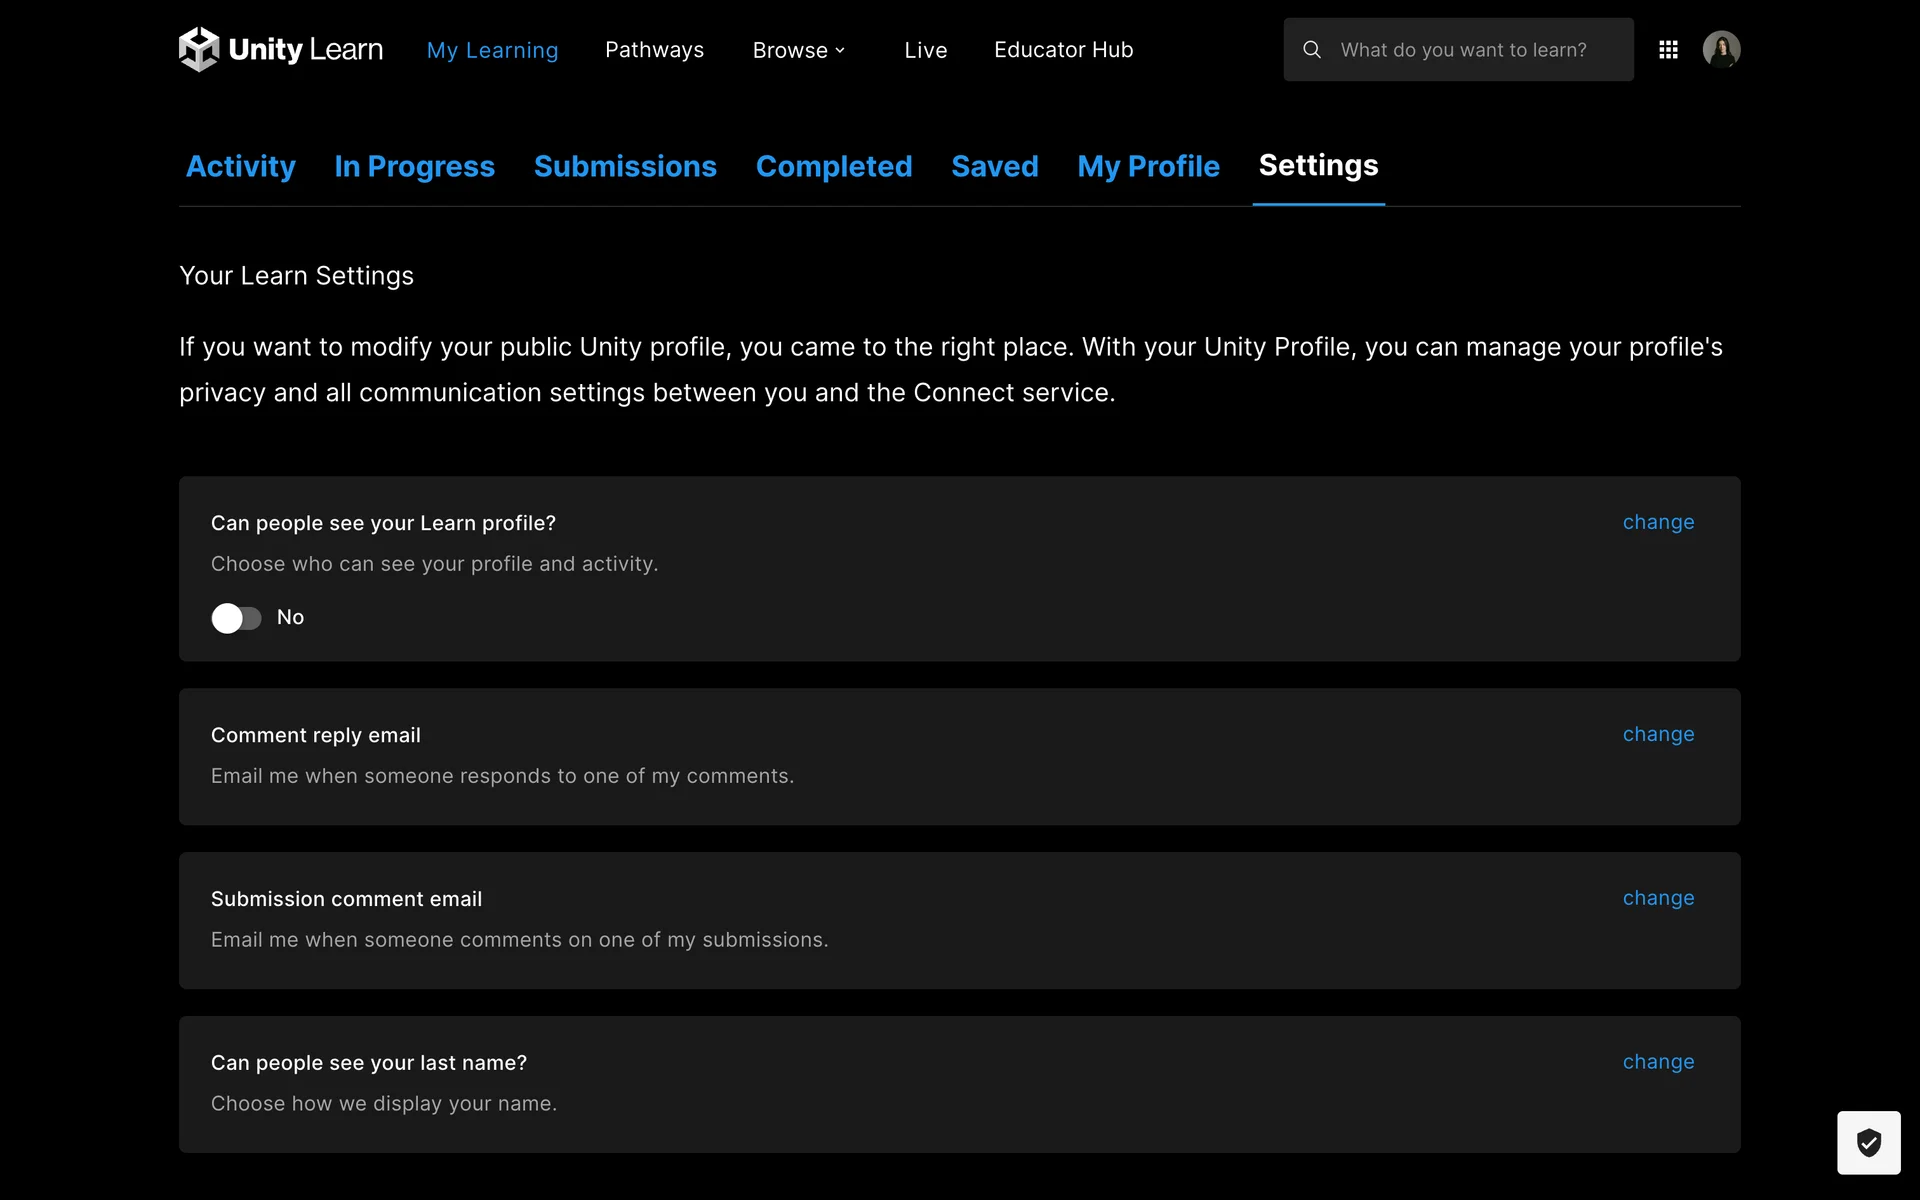Visit the Educator Hub
The image size is (1920, 1200).
tap(1063, 50)
